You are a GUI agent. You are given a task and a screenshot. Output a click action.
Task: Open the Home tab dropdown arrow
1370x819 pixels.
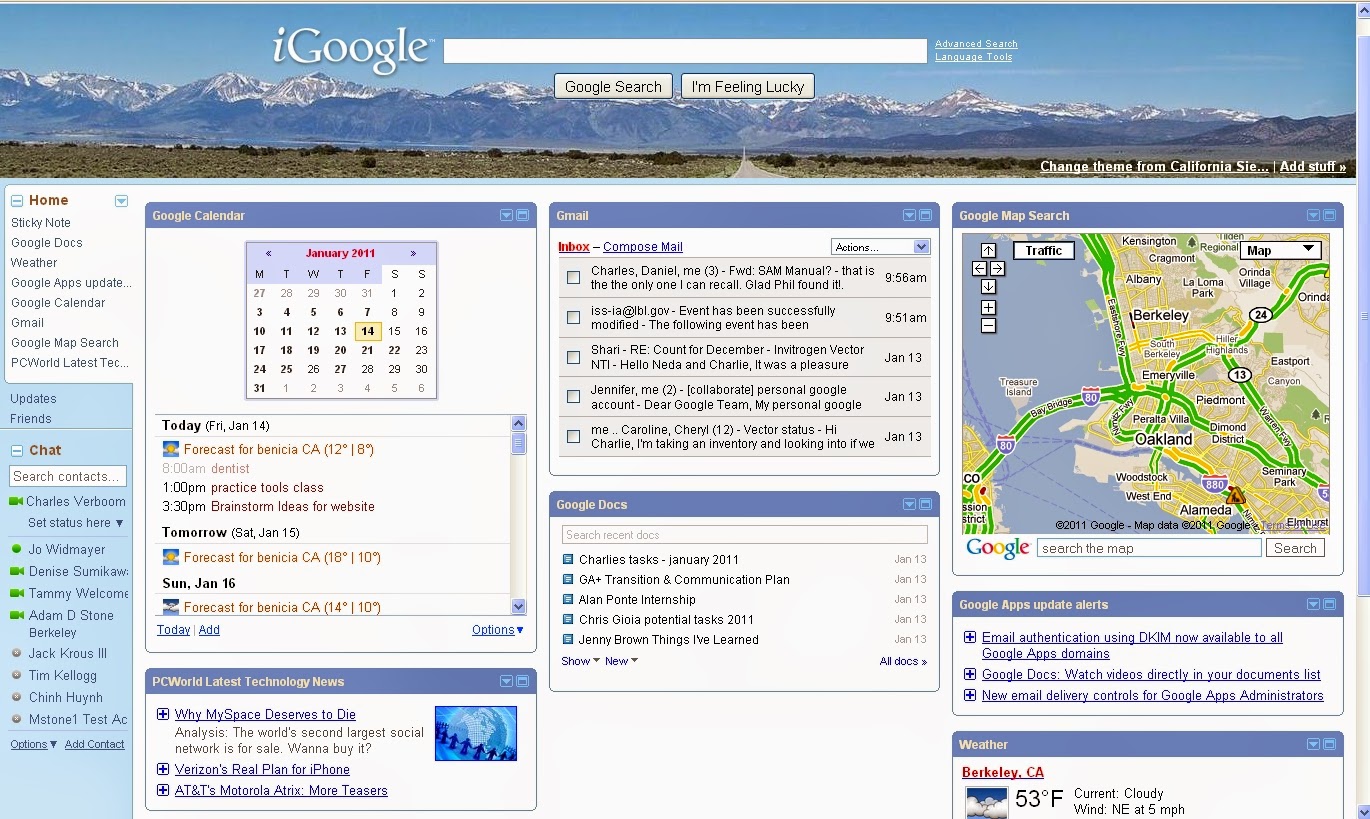[121, 201]
